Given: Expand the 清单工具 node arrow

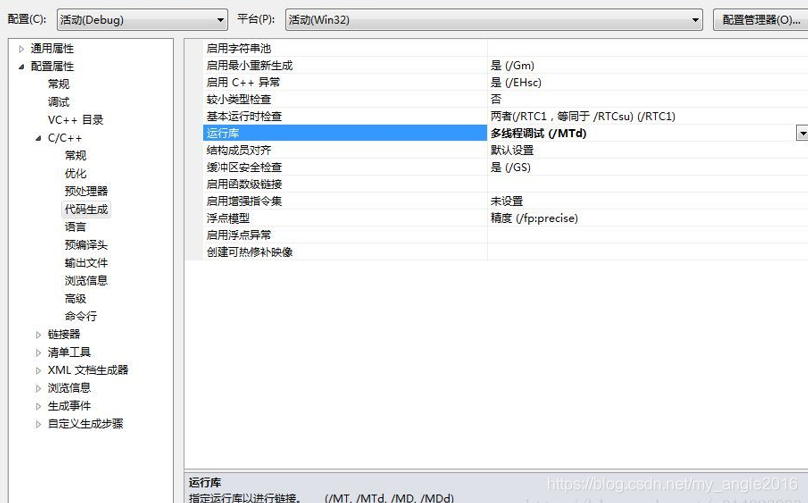Looking at the screenshot, I should point(38,353).
